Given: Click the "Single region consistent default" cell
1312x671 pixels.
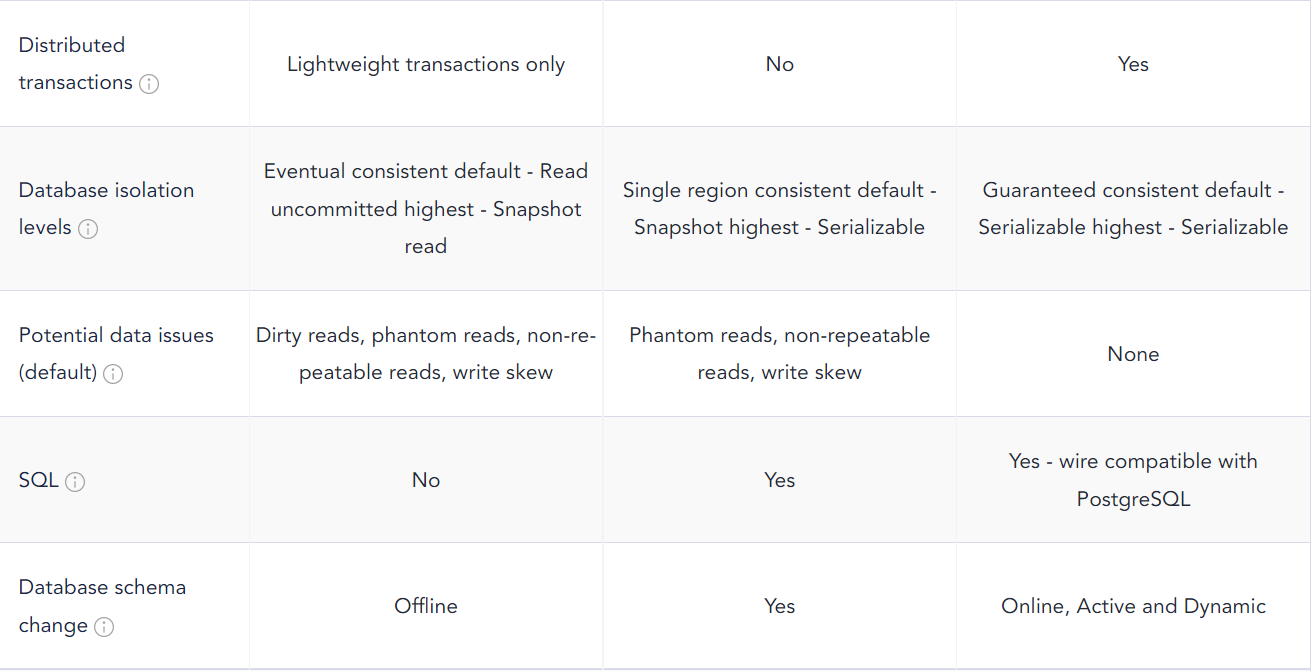Looking at the screenshot, I should [779, 209].
